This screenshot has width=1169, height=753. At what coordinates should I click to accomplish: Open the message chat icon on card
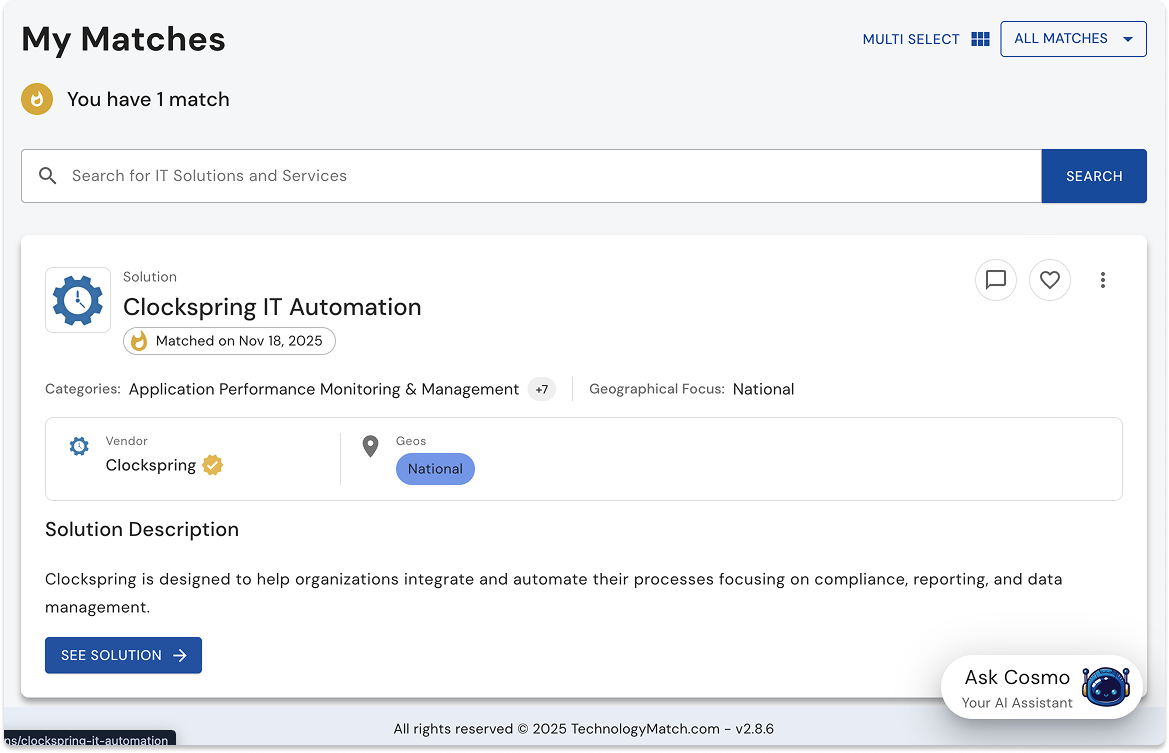[995, 280]
